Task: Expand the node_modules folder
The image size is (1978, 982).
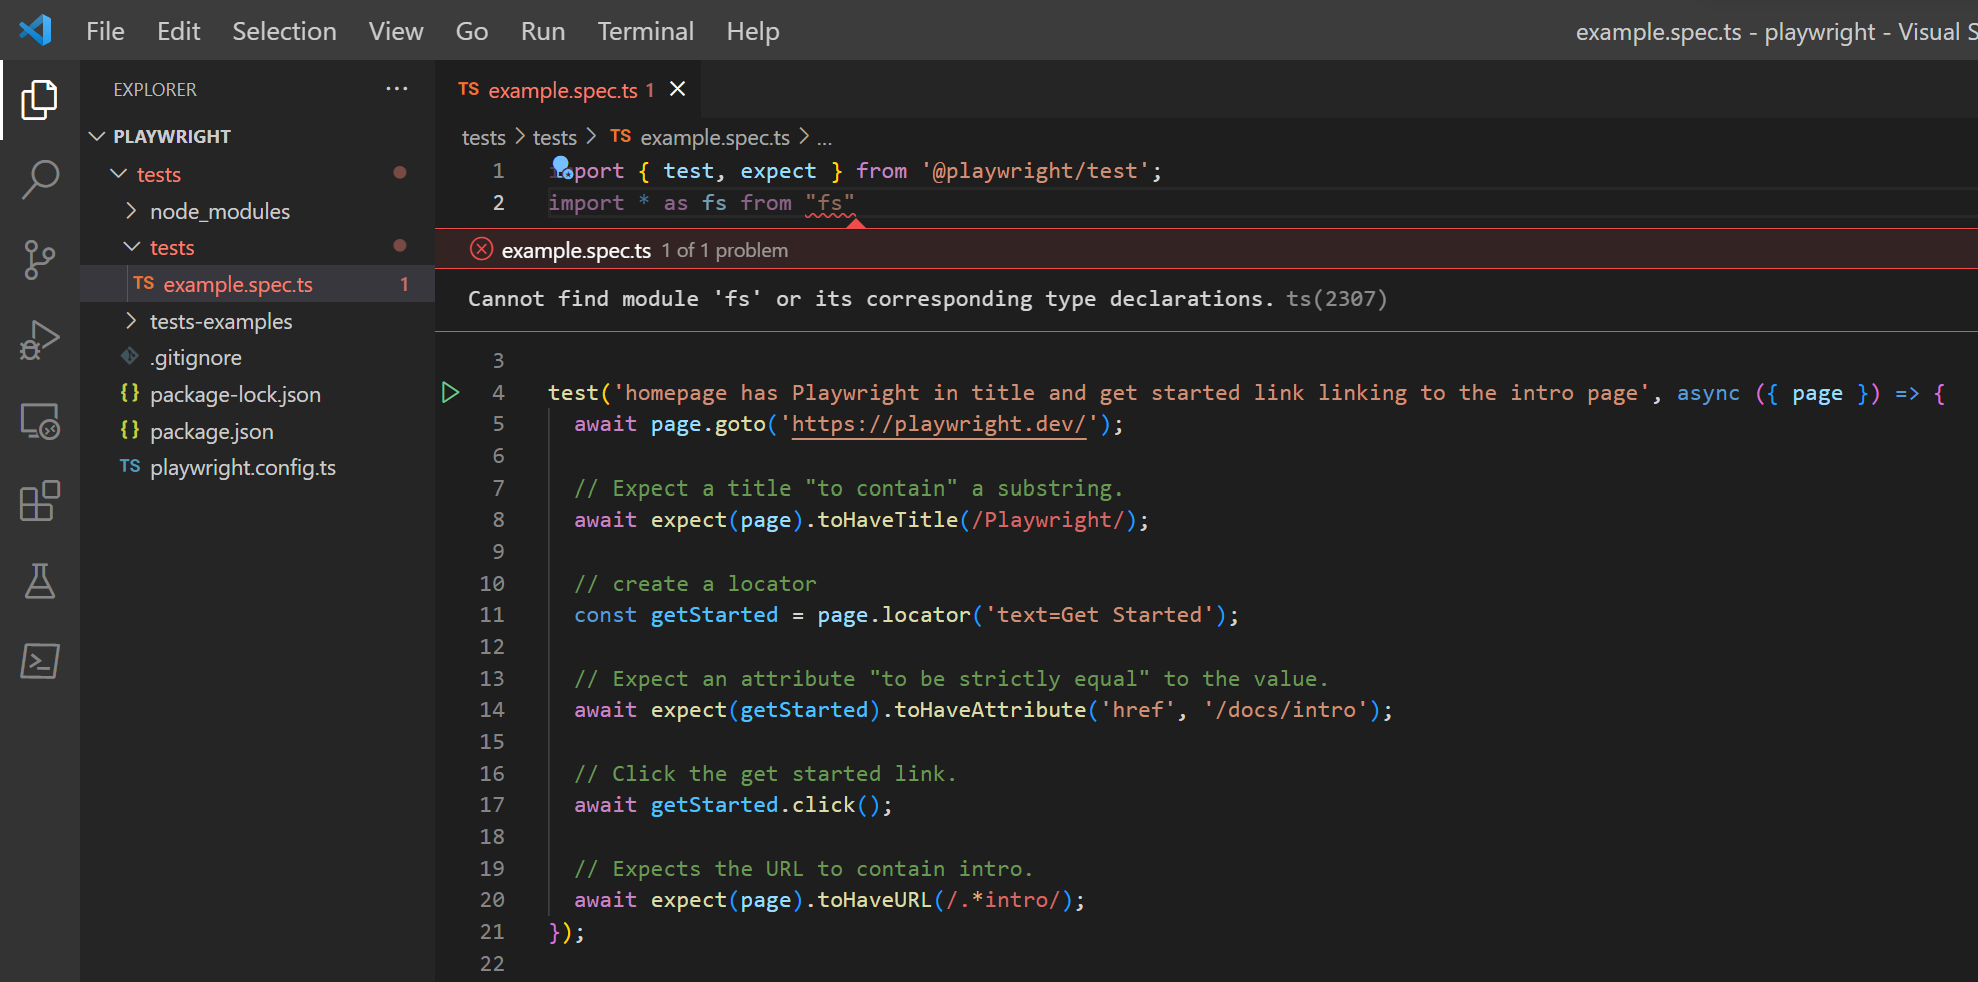Action: 131,211
